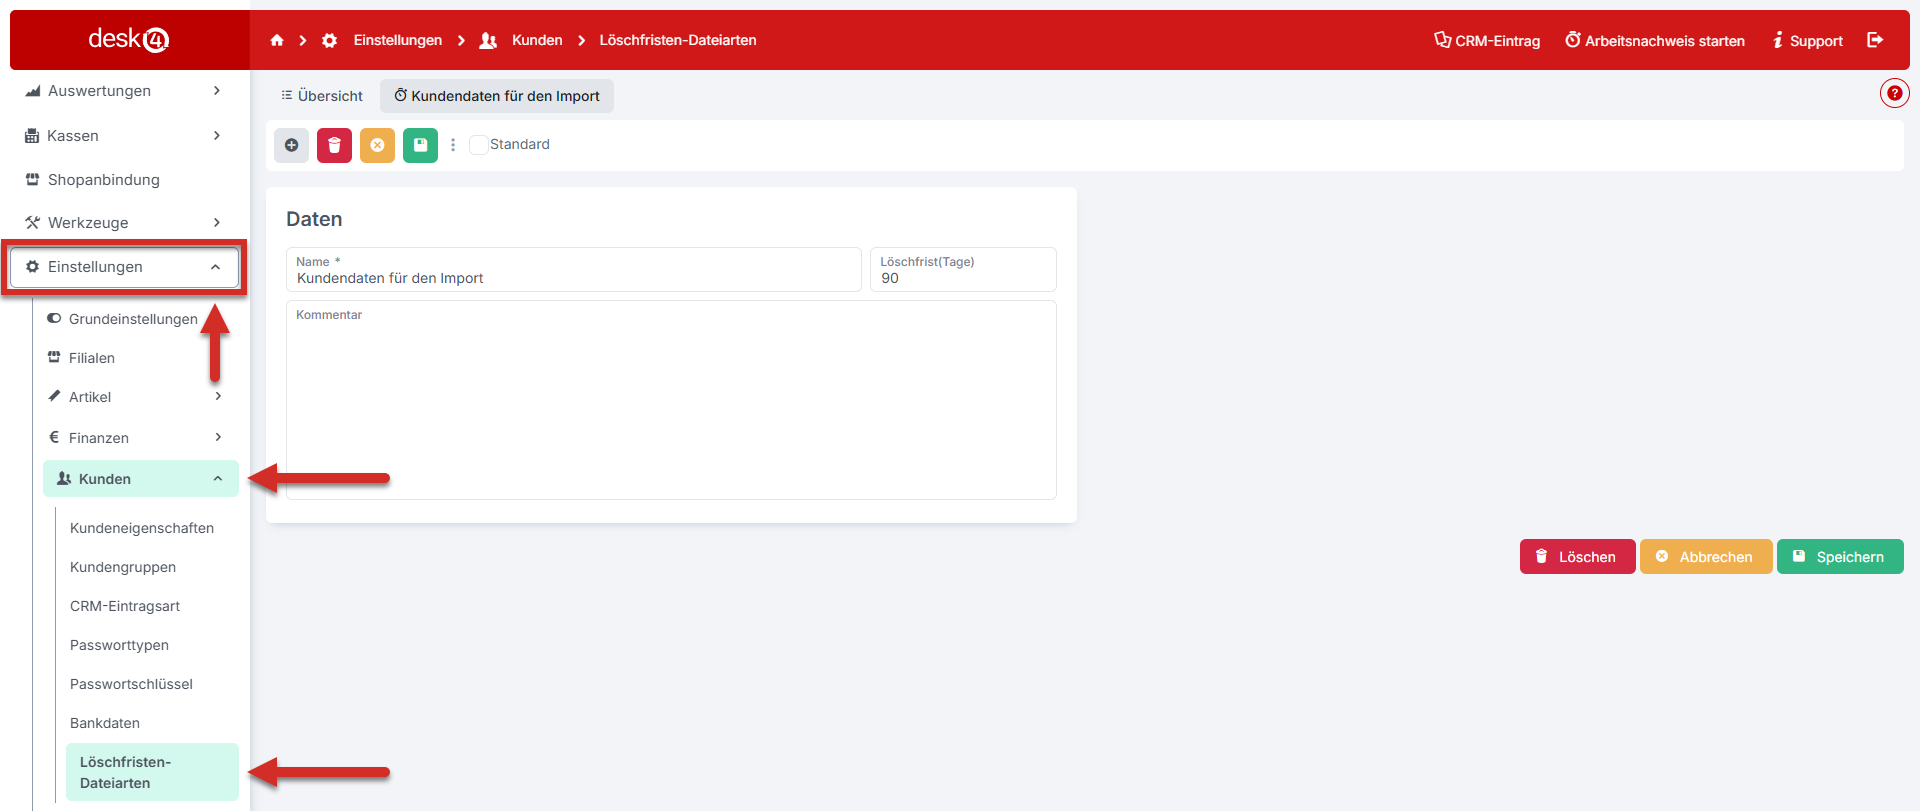Click the red trash icon in toolbar

coord(334,145)
